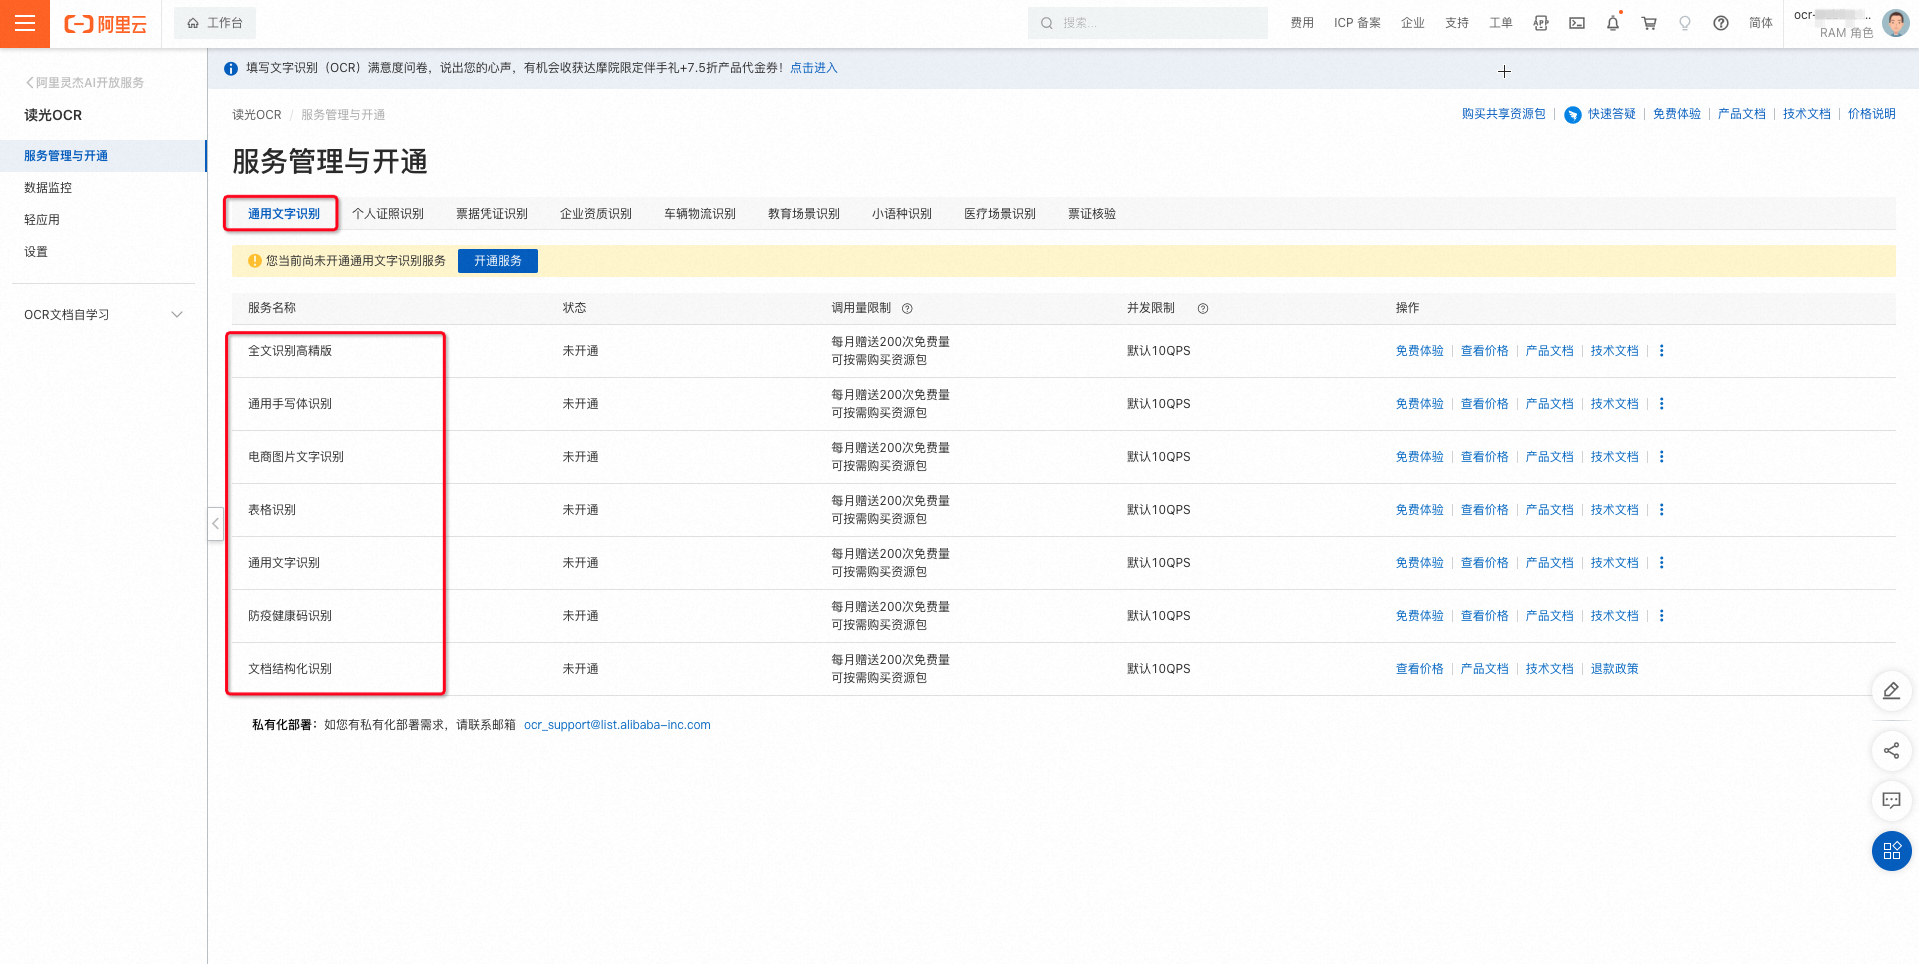Launch Cloud Shell terminal icon
Viewport: 1919px width, 964px height.
click(1577, 23)
